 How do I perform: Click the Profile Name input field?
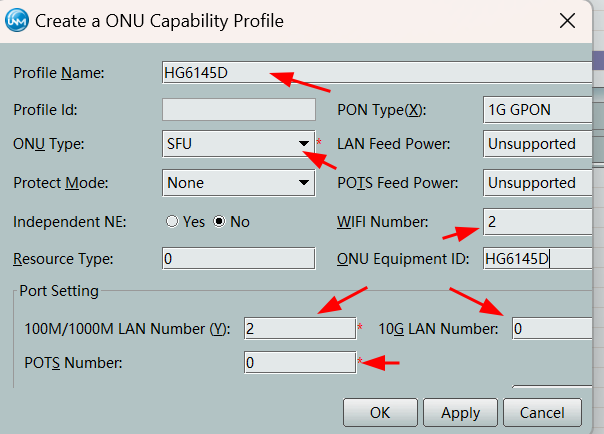[377, 72]
